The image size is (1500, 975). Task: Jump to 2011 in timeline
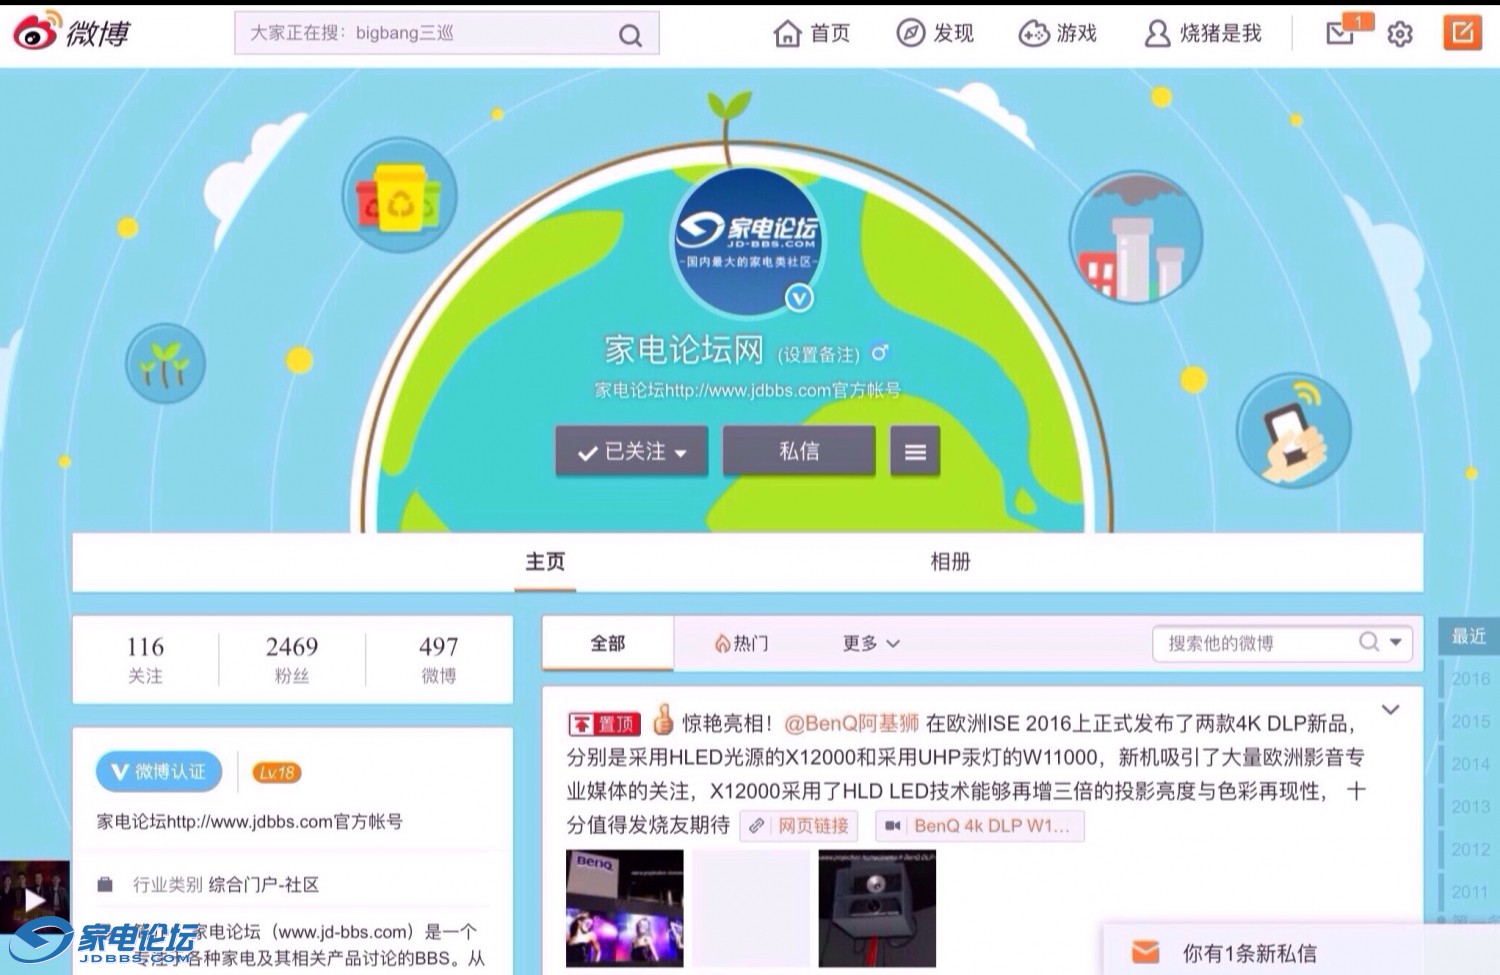pyautogui.click(x=1470, y=892)
